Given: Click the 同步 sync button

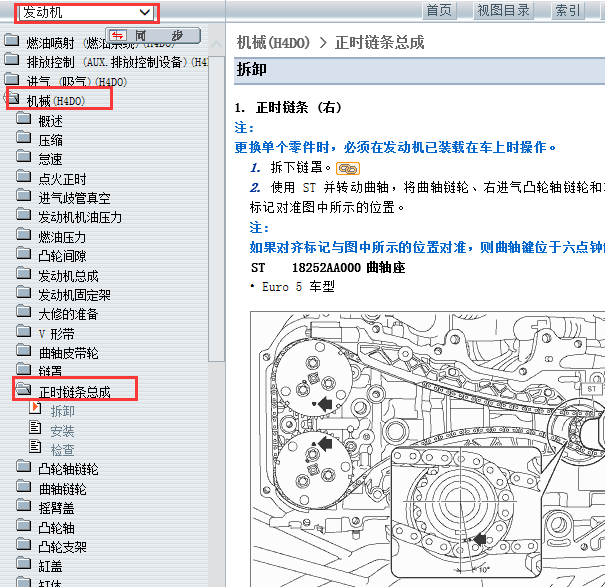Looking at the screenshot, I should pyautogui.click(x=153, y=36).
